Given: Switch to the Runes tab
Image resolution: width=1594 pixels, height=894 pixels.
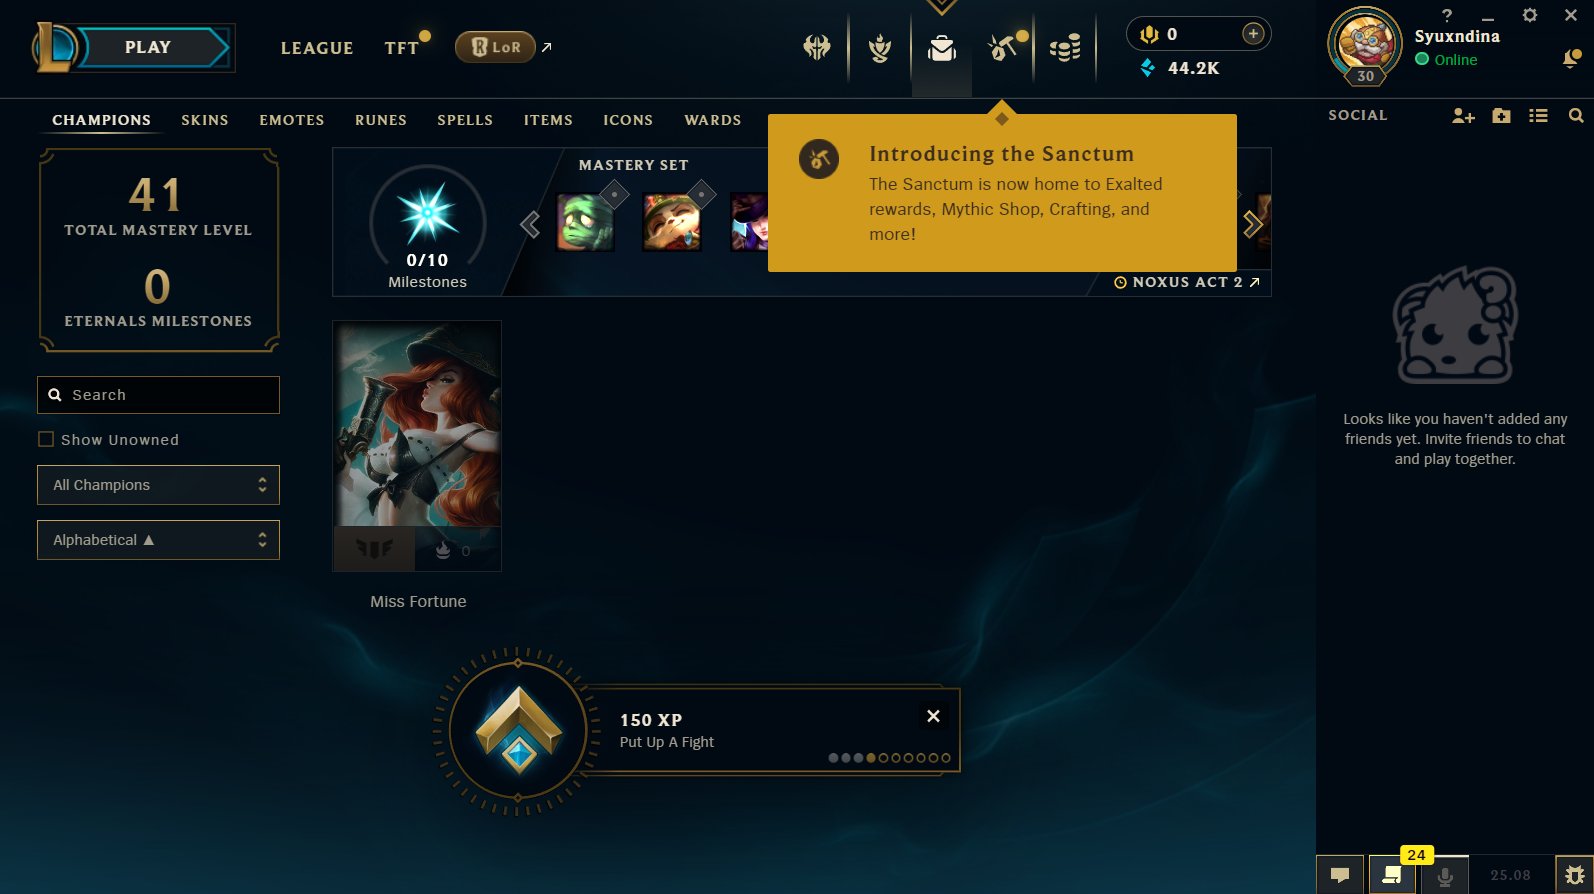Looking at the screenshot, I should tap(381, 120).
